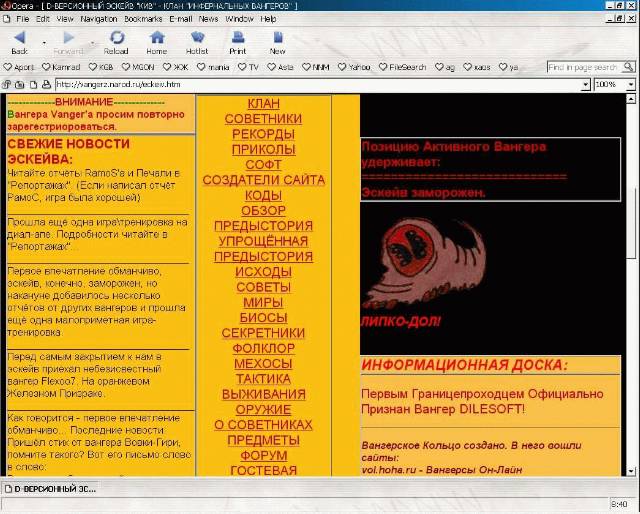Open the Bookmarks menu
The height and width of the screenshot is (514, 640).
point(143,19)
